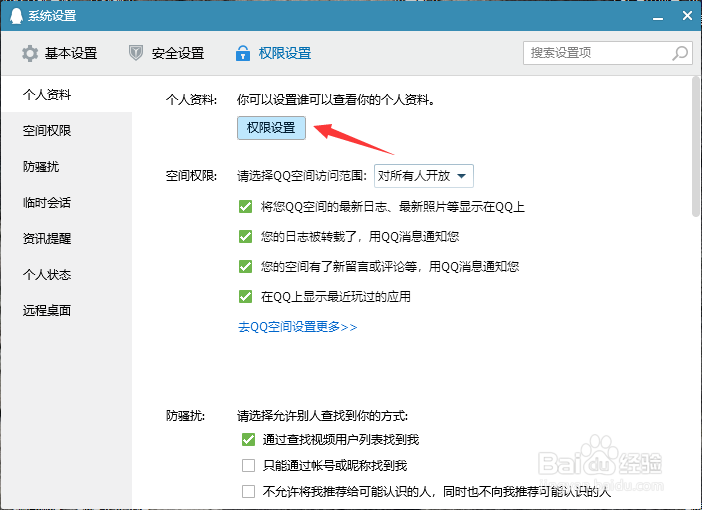Image resolution: width=702 pixels, height=510 pixels.
Task: Click the 请选择QQ空间访问范围: label
Action: [x=302, y=176]
